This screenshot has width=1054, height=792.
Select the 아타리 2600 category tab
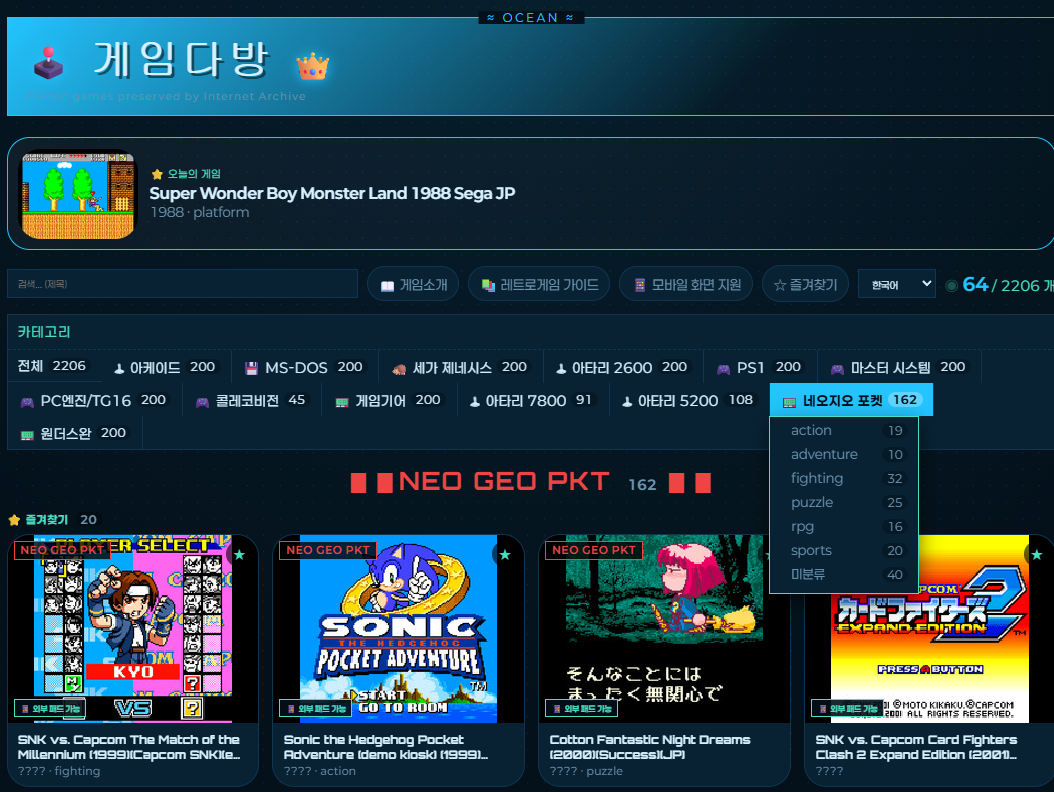tap(622, 367)
